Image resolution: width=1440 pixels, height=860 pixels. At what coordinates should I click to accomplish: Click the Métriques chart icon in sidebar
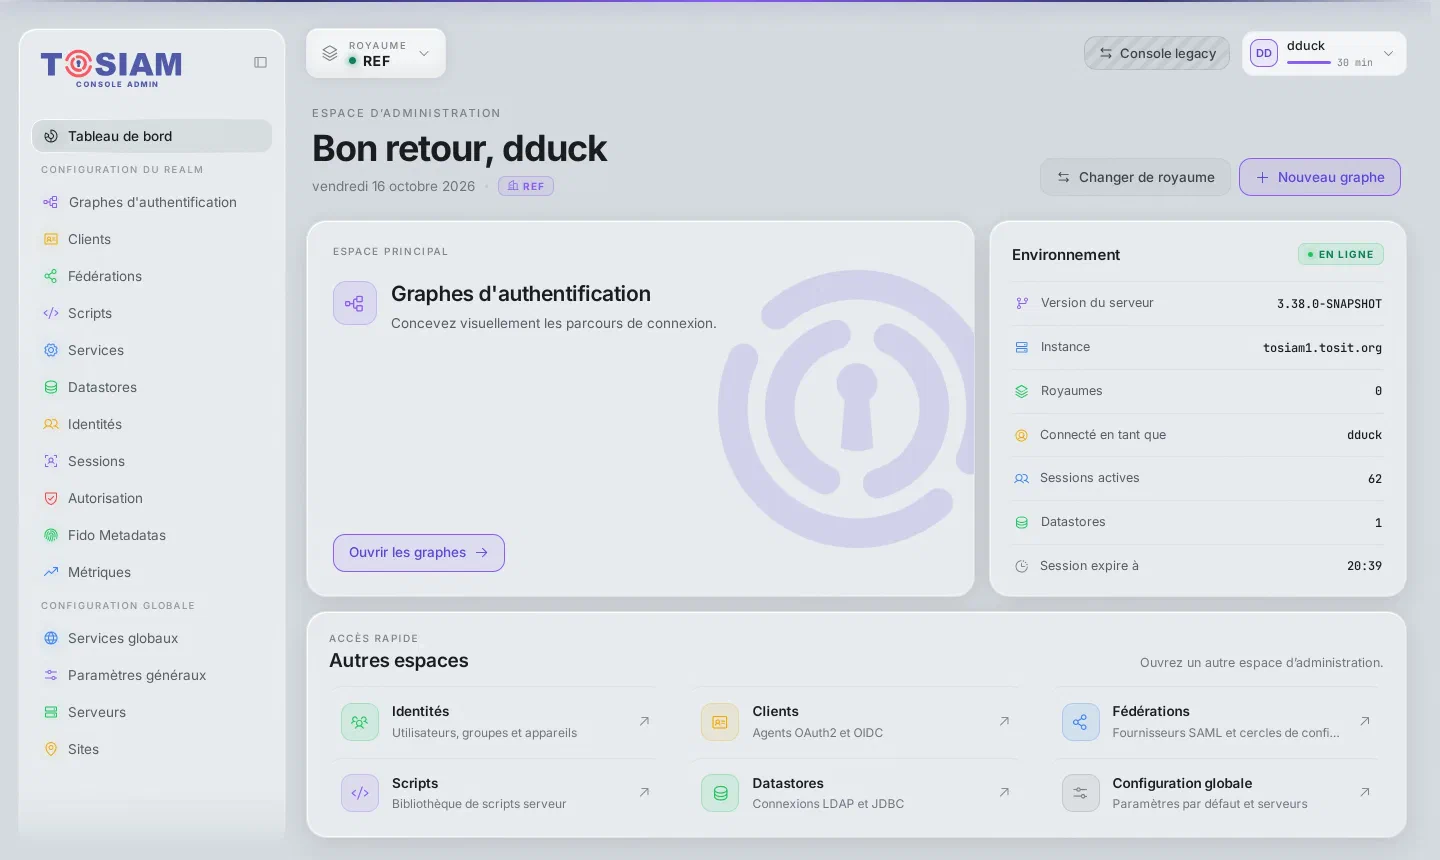pos(51,572)
